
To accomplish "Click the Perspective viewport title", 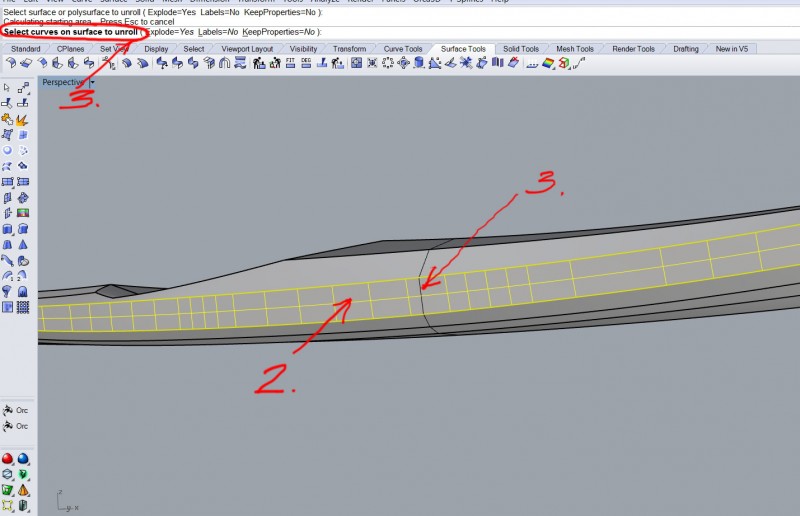I will point(63,82).
